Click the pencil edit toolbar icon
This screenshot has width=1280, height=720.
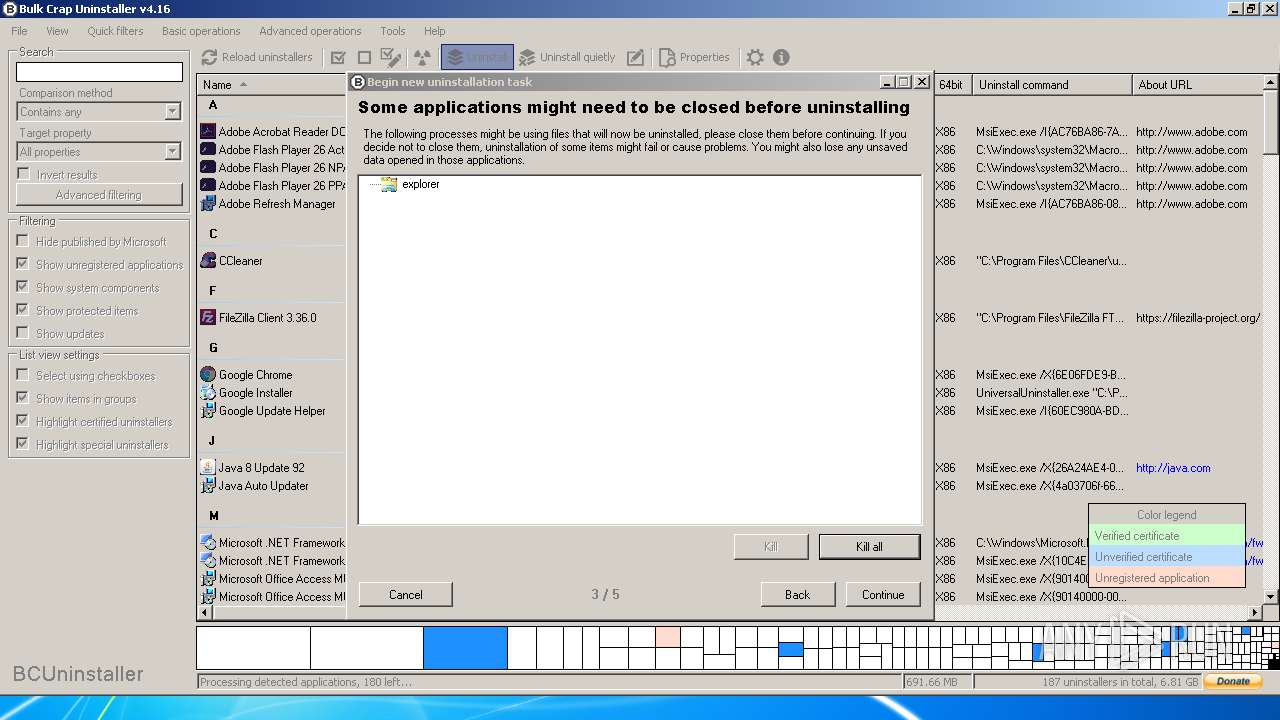635,57
